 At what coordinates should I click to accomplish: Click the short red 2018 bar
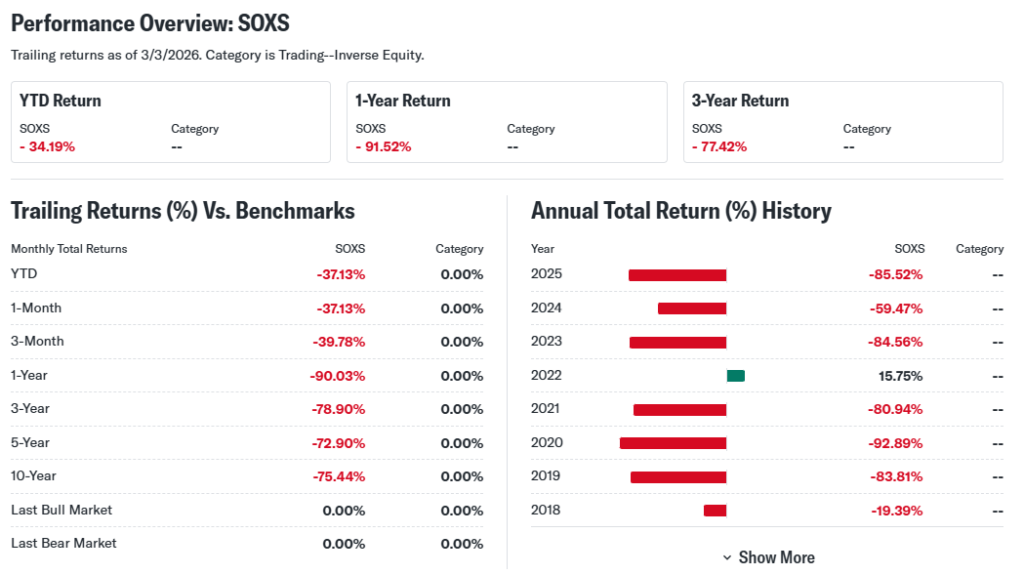[714, 510]
